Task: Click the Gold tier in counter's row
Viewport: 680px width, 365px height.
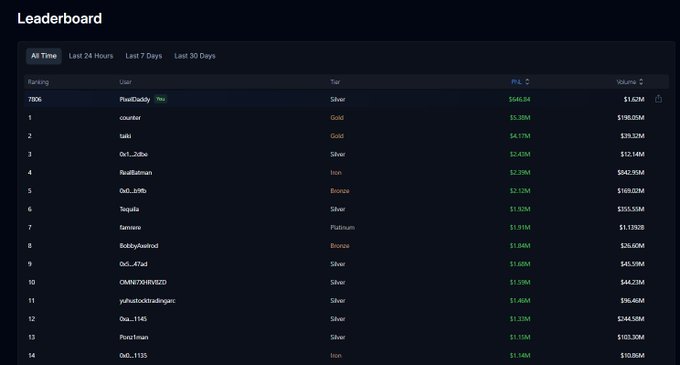Action: [x=337, y=117]
